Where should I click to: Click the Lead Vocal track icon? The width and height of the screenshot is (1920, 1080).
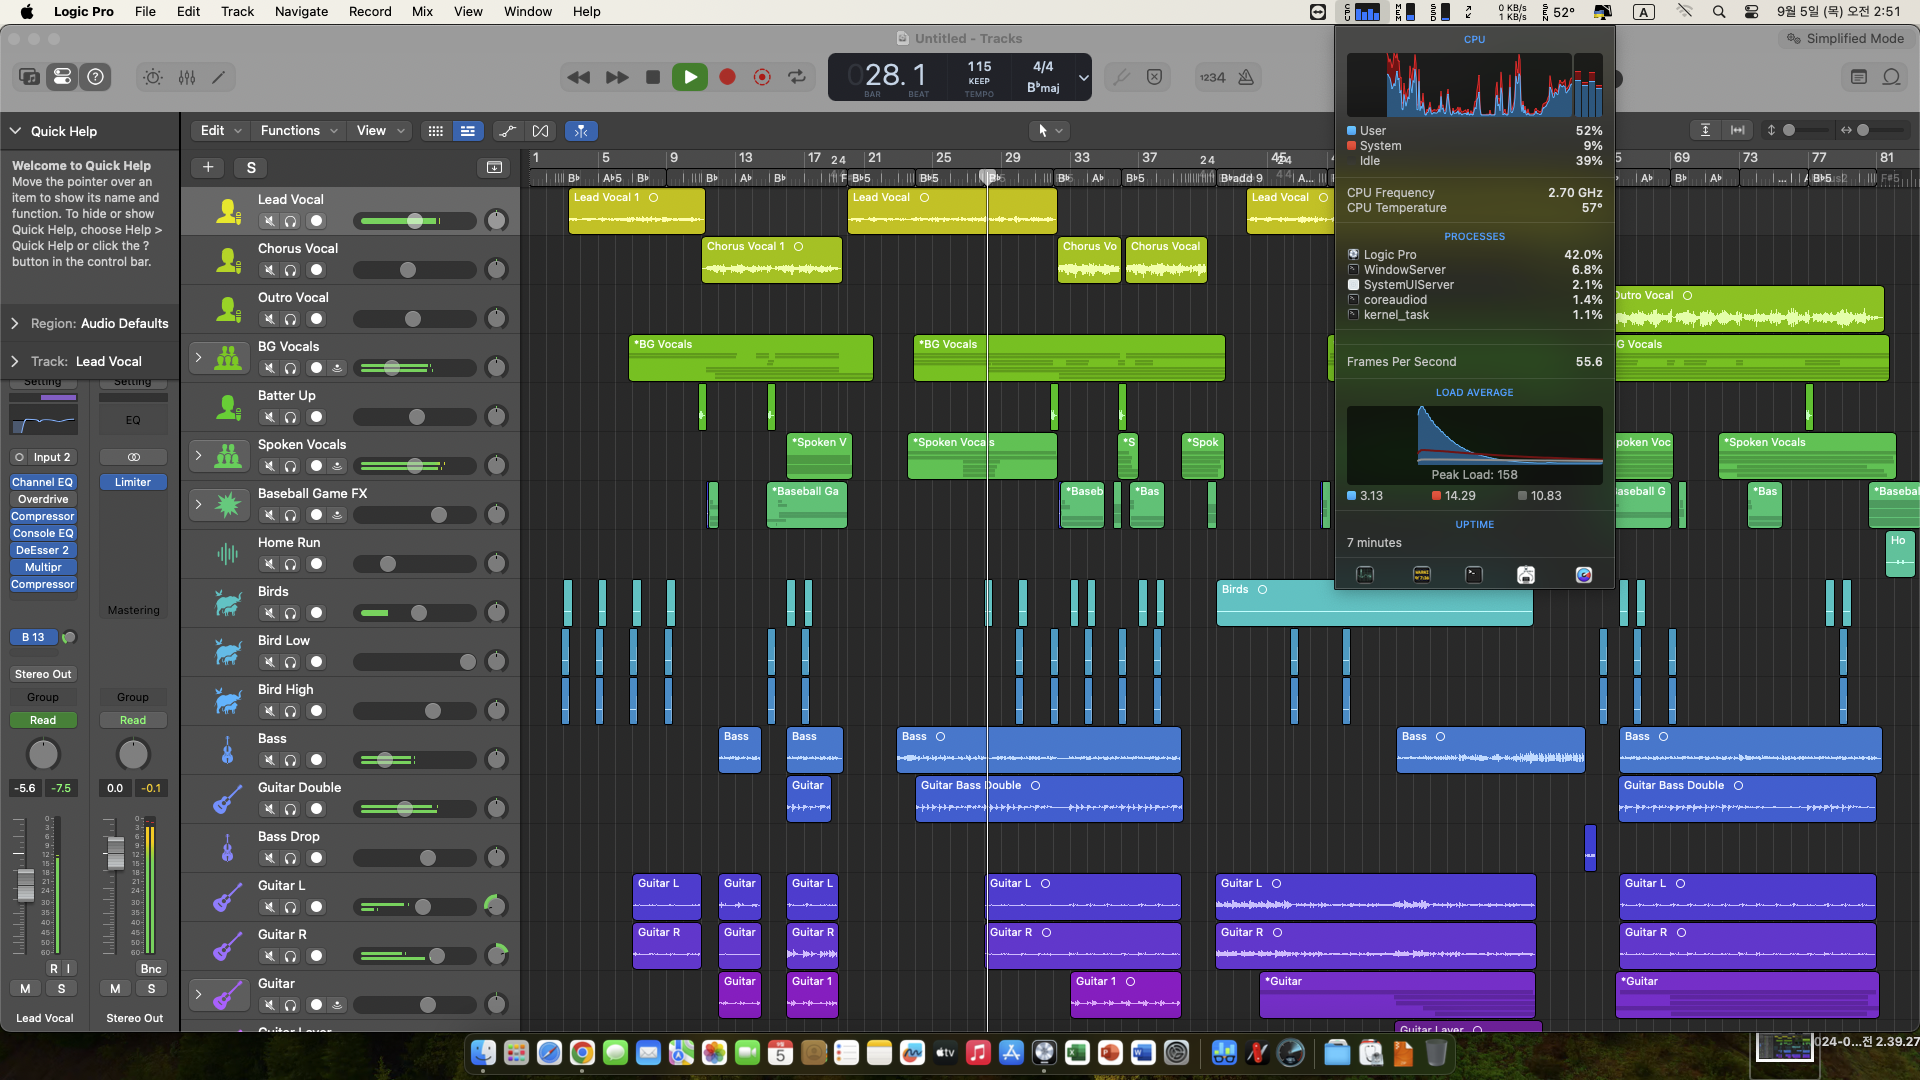pos(228,211)
